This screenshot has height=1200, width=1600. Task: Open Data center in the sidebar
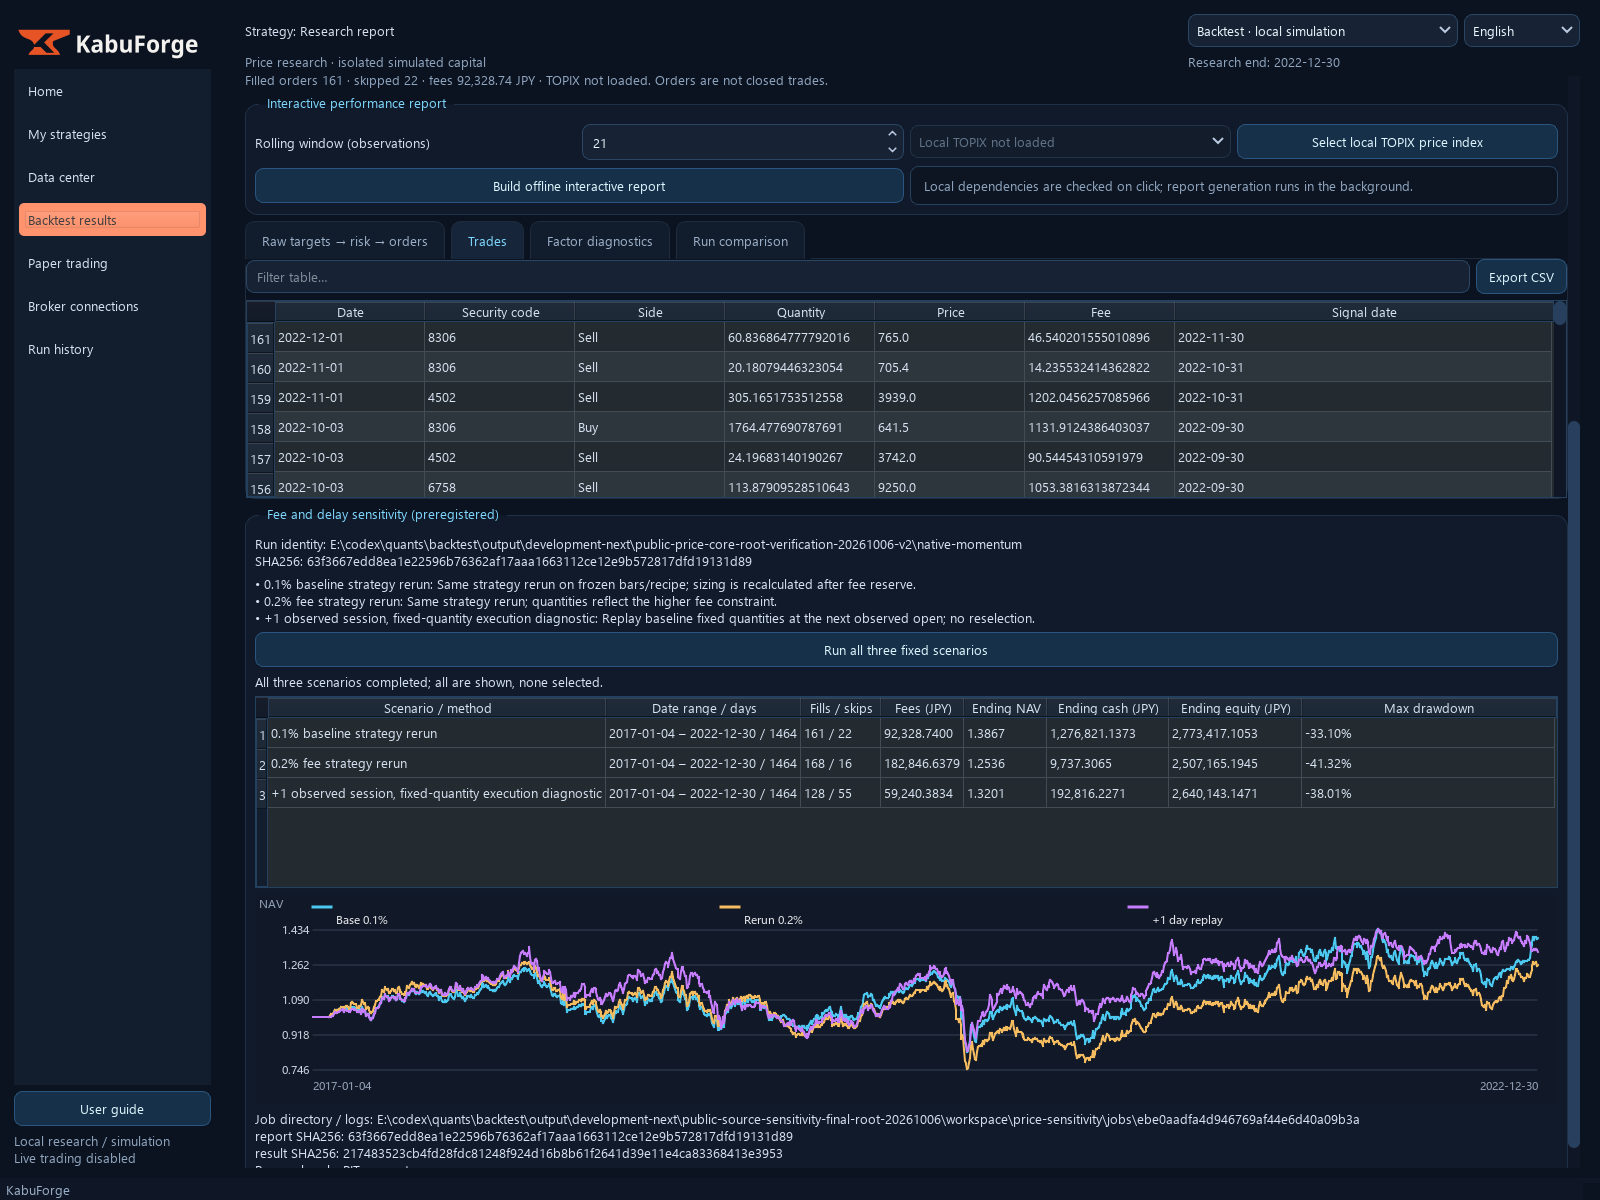pyautogui.click(x=112, y=177)
